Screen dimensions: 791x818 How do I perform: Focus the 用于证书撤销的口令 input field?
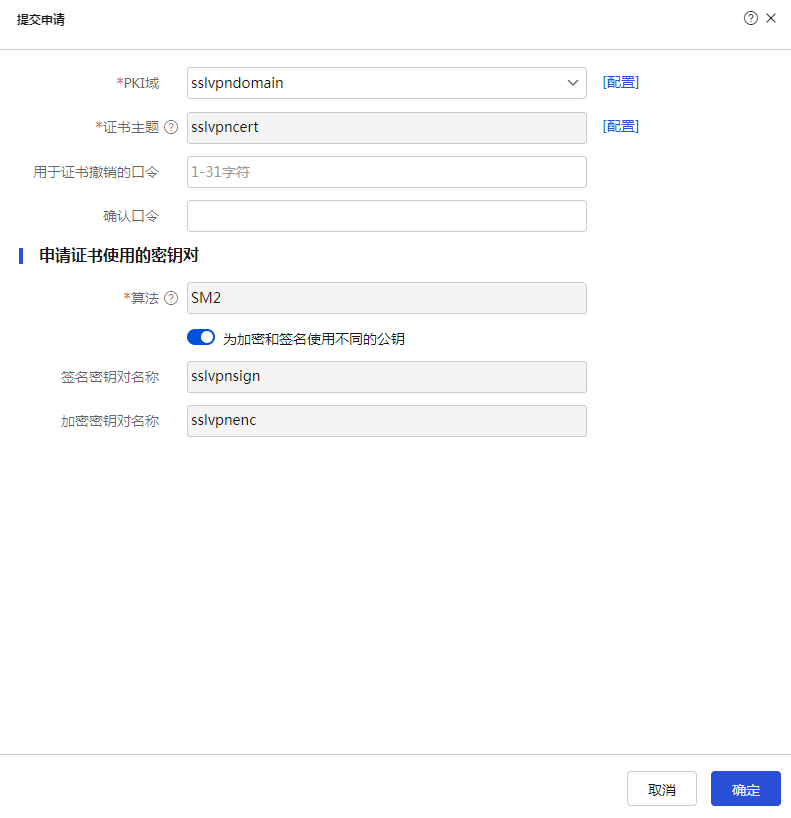[x=386, y=172]
